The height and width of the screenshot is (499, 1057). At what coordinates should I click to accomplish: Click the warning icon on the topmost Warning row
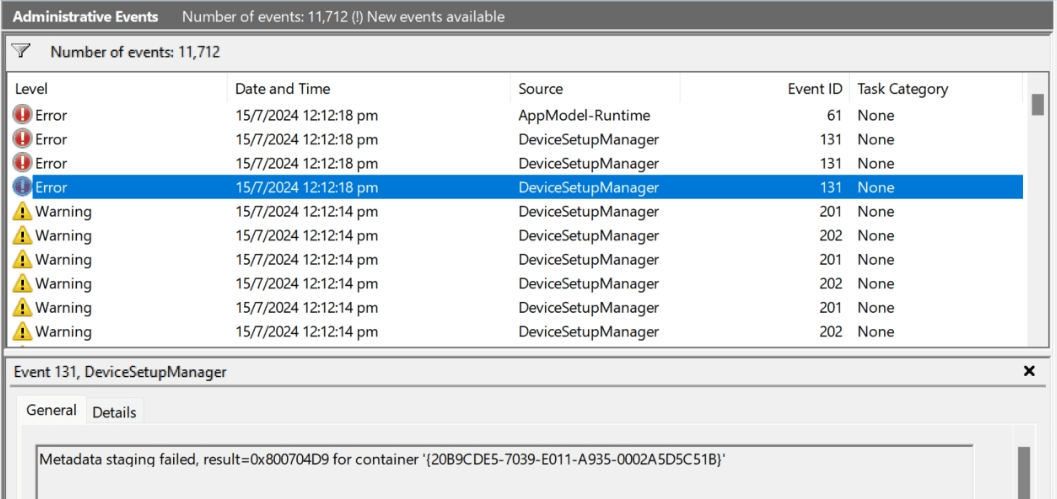coord(22,212)
